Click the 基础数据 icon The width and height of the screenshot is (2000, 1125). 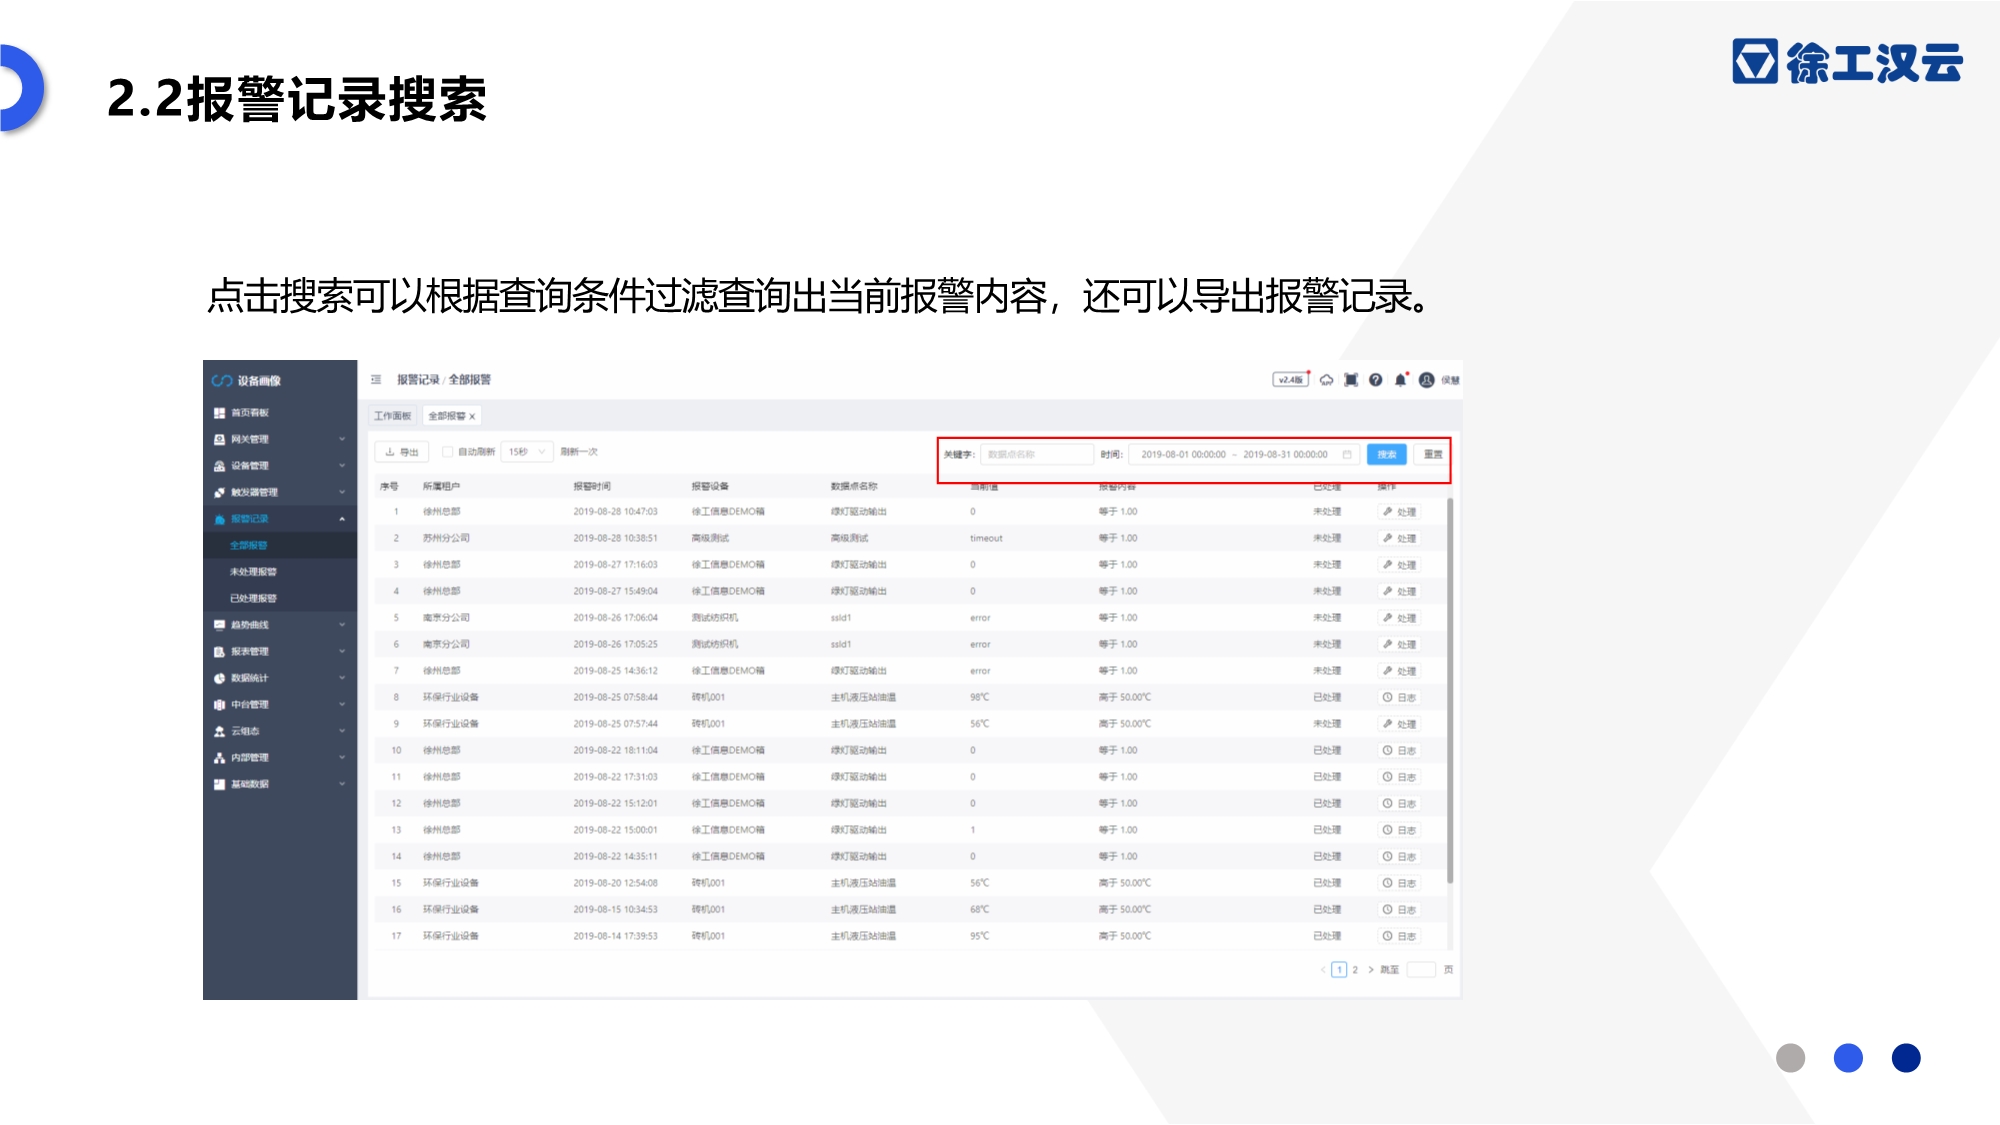(x=219, y=784)
